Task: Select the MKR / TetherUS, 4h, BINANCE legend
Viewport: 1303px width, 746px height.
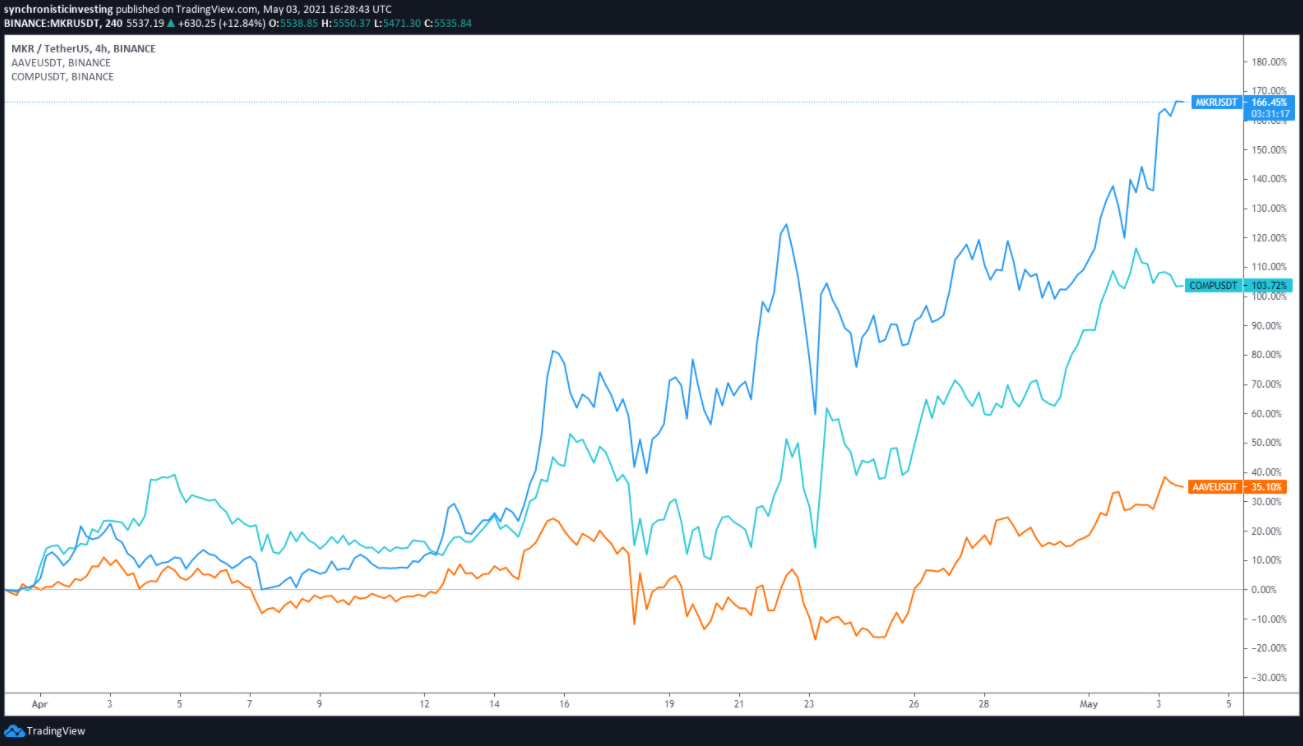Action: pyautogui.click(x=83, y=48)
